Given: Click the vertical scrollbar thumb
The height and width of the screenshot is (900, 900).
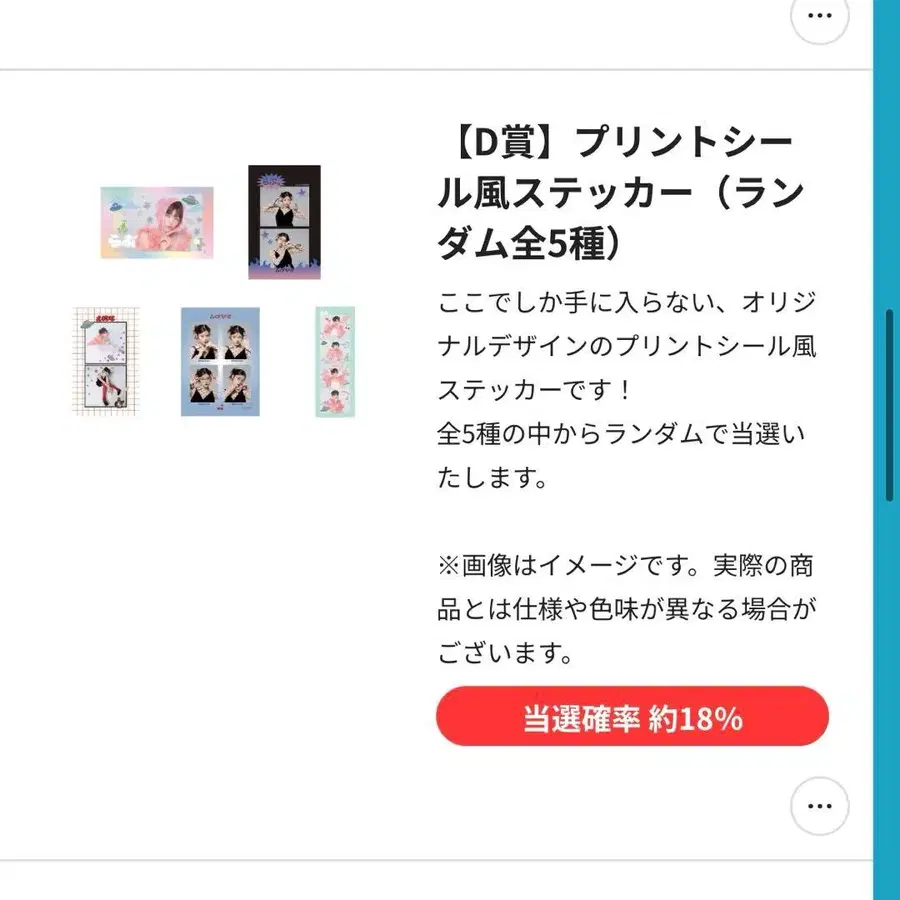Looking at the screenshot, I should click(890, 405).
